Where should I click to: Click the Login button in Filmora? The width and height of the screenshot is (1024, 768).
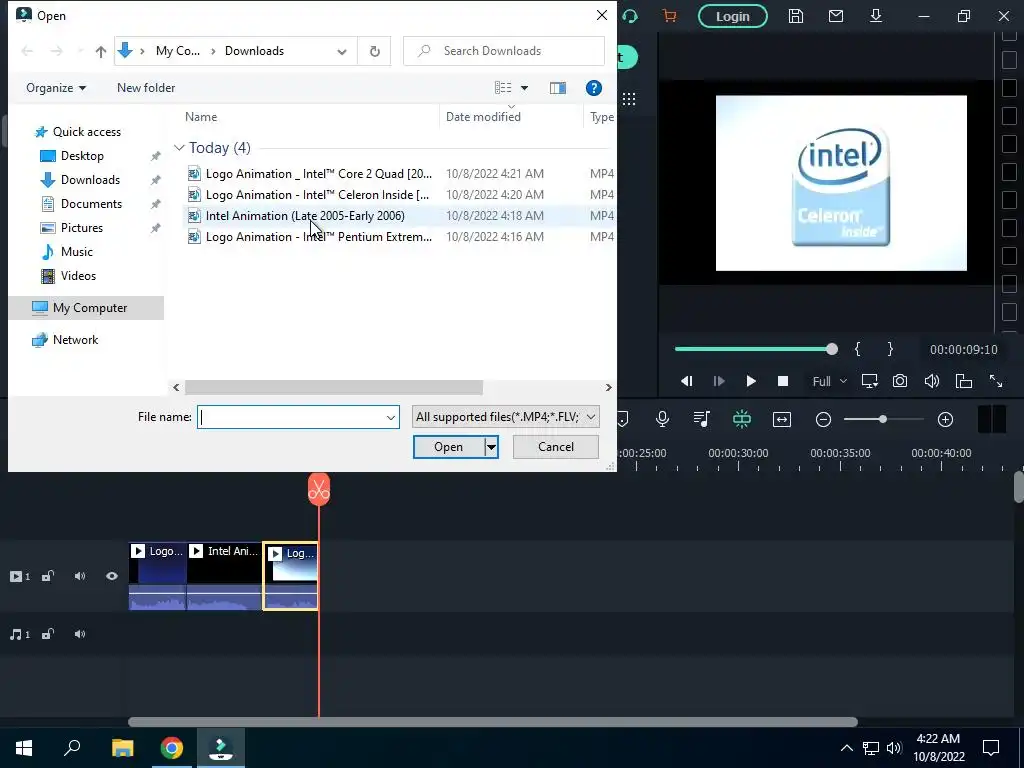click(x=733, y=16)
